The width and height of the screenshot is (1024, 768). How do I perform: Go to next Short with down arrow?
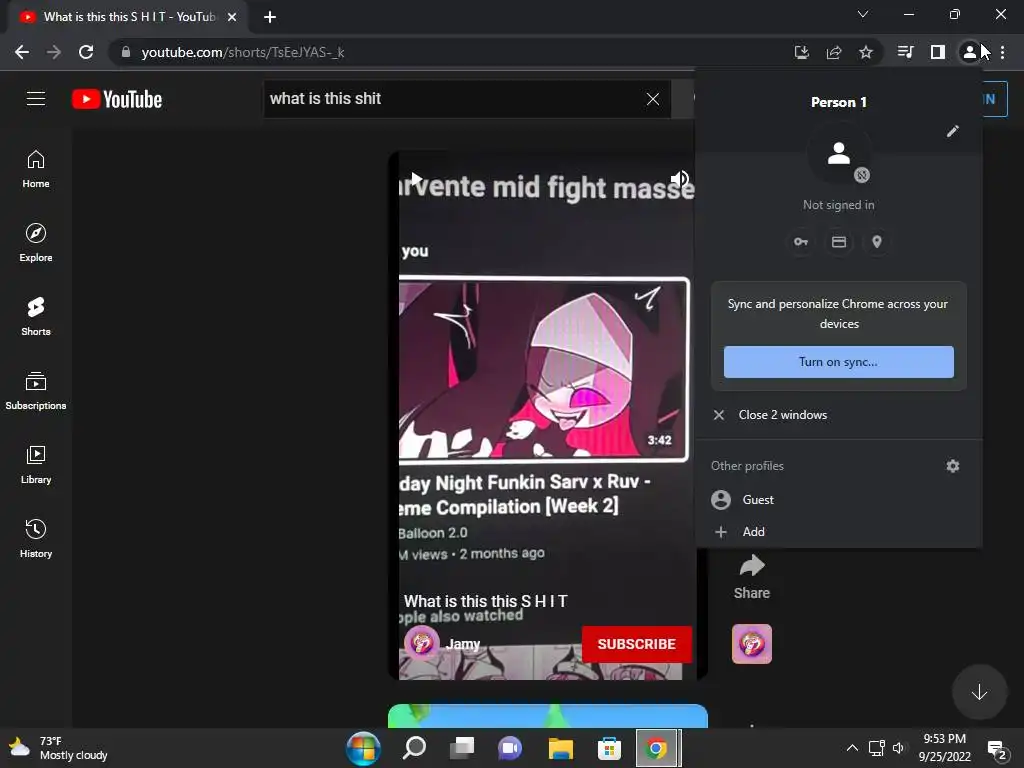click(979, 692)
